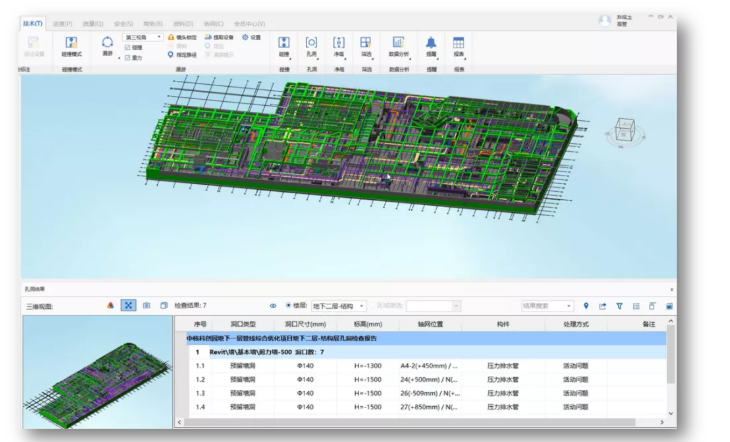Start the 漫游 roaming tool
730x442 pixels.
pos(108,46)
